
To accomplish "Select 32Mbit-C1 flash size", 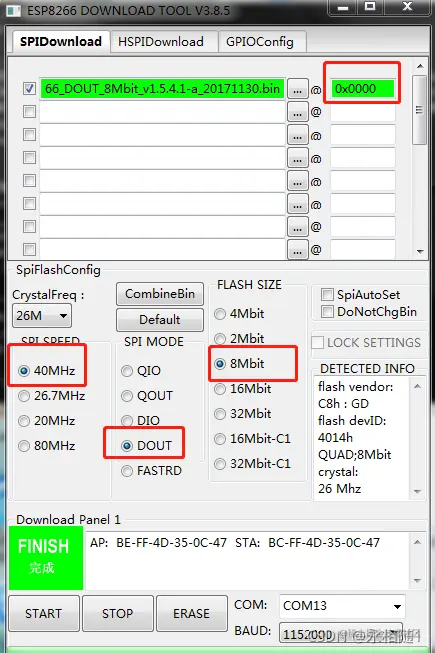I will pyautogui.click(x=252, y=464).
